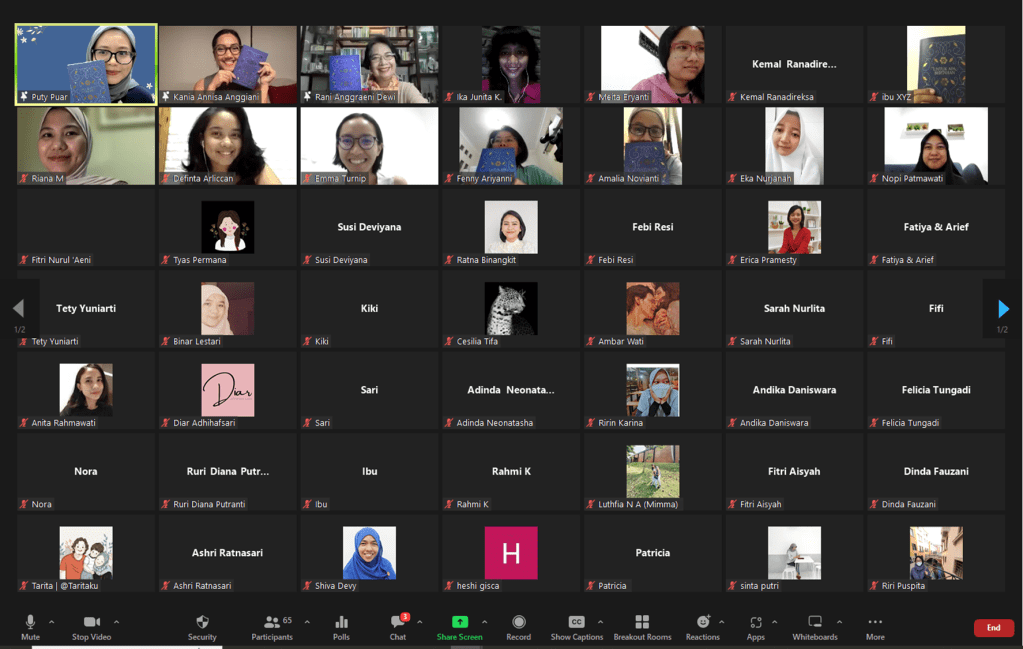This screenshot has height=649, width=1023.
Task: Open the Chat panel
Action: click(398, 627)
